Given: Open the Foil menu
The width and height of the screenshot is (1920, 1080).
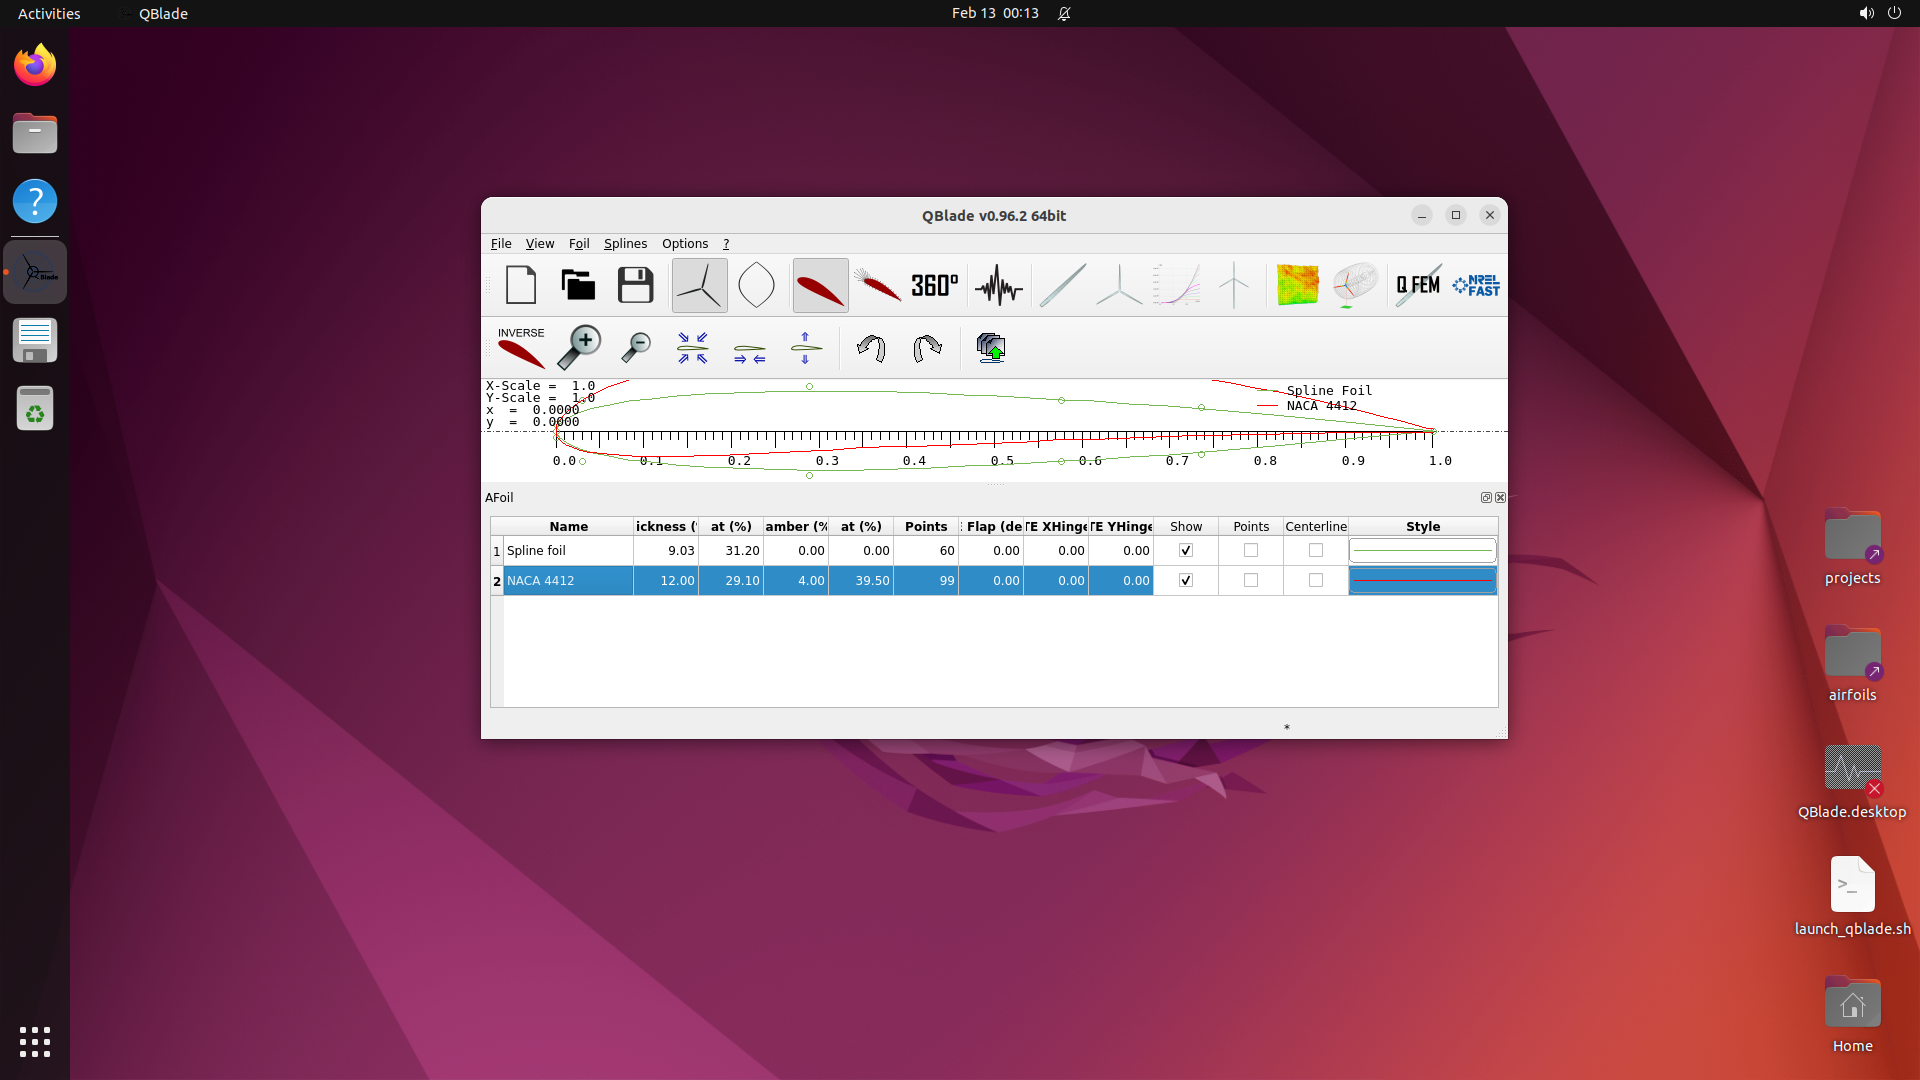Looking at the screenshot, I should click(579, 244).
